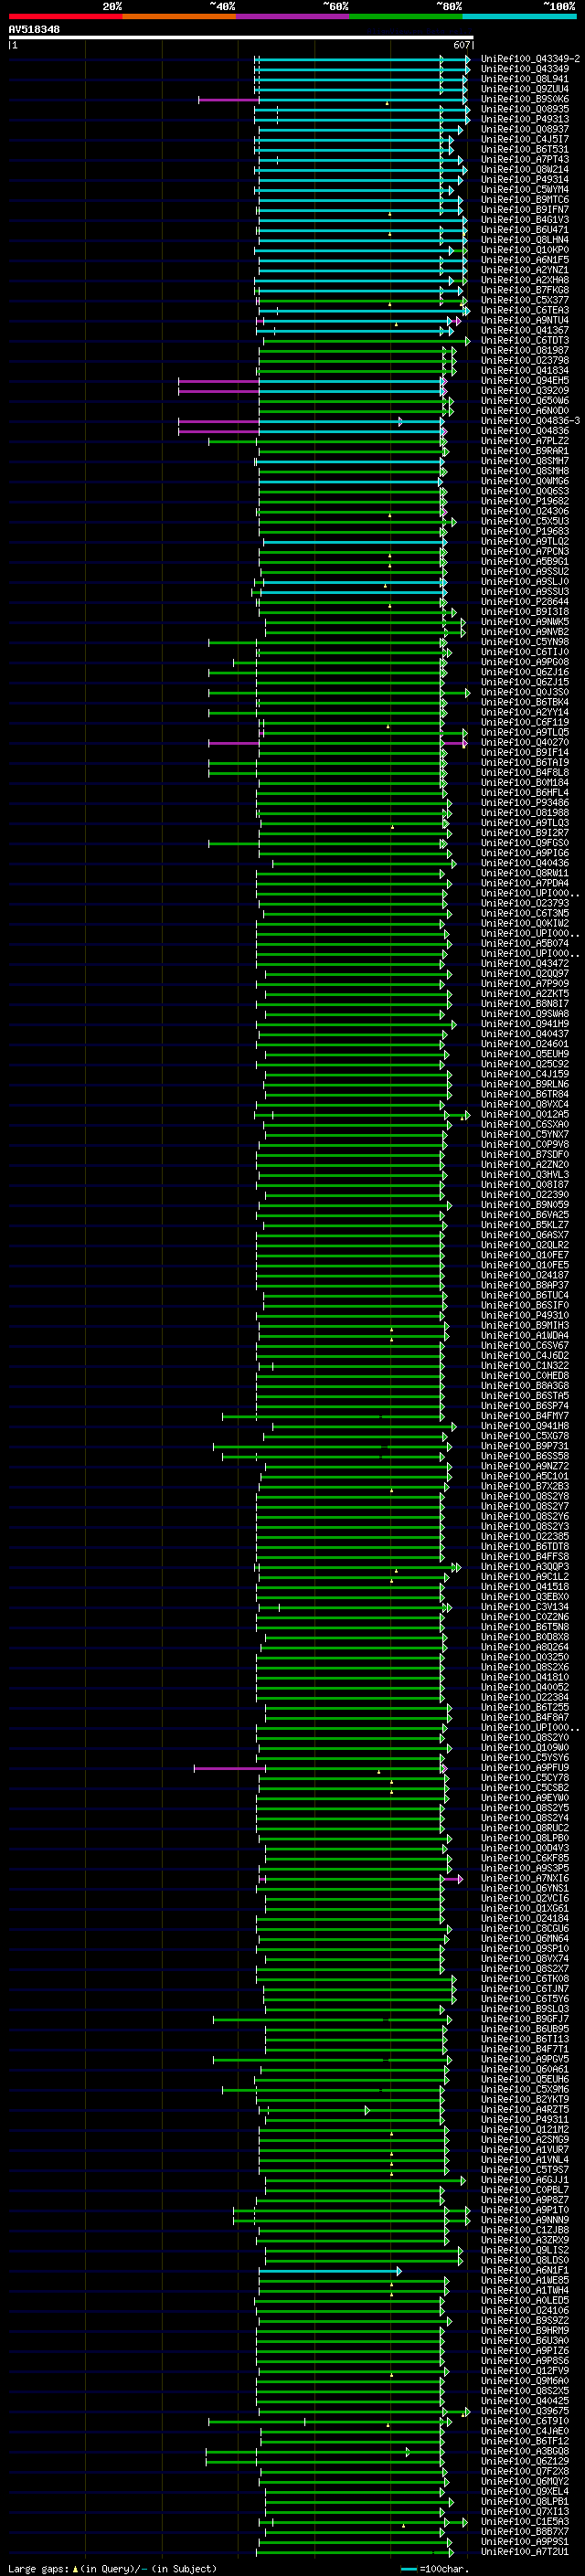This screenshot has height=2576, width=585.
Task: Select the UniRef100_A9PFU9 label
Action: click(x=524, y=1767)
